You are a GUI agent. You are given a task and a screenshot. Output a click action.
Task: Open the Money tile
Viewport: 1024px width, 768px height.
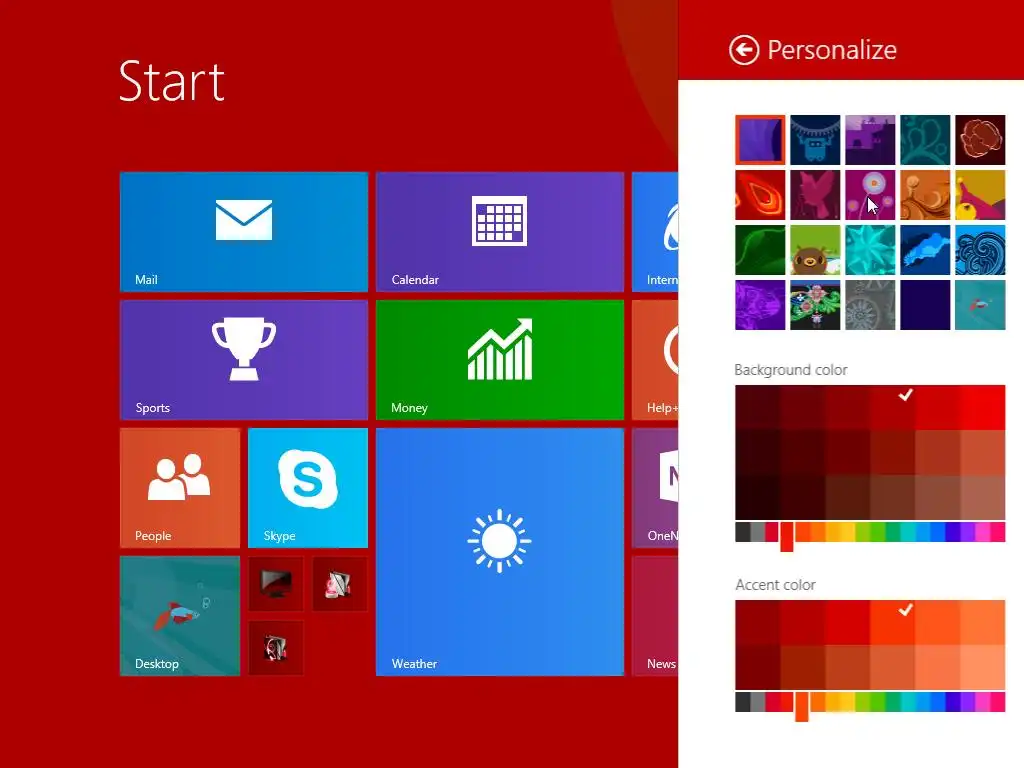(x=500, y=360)
